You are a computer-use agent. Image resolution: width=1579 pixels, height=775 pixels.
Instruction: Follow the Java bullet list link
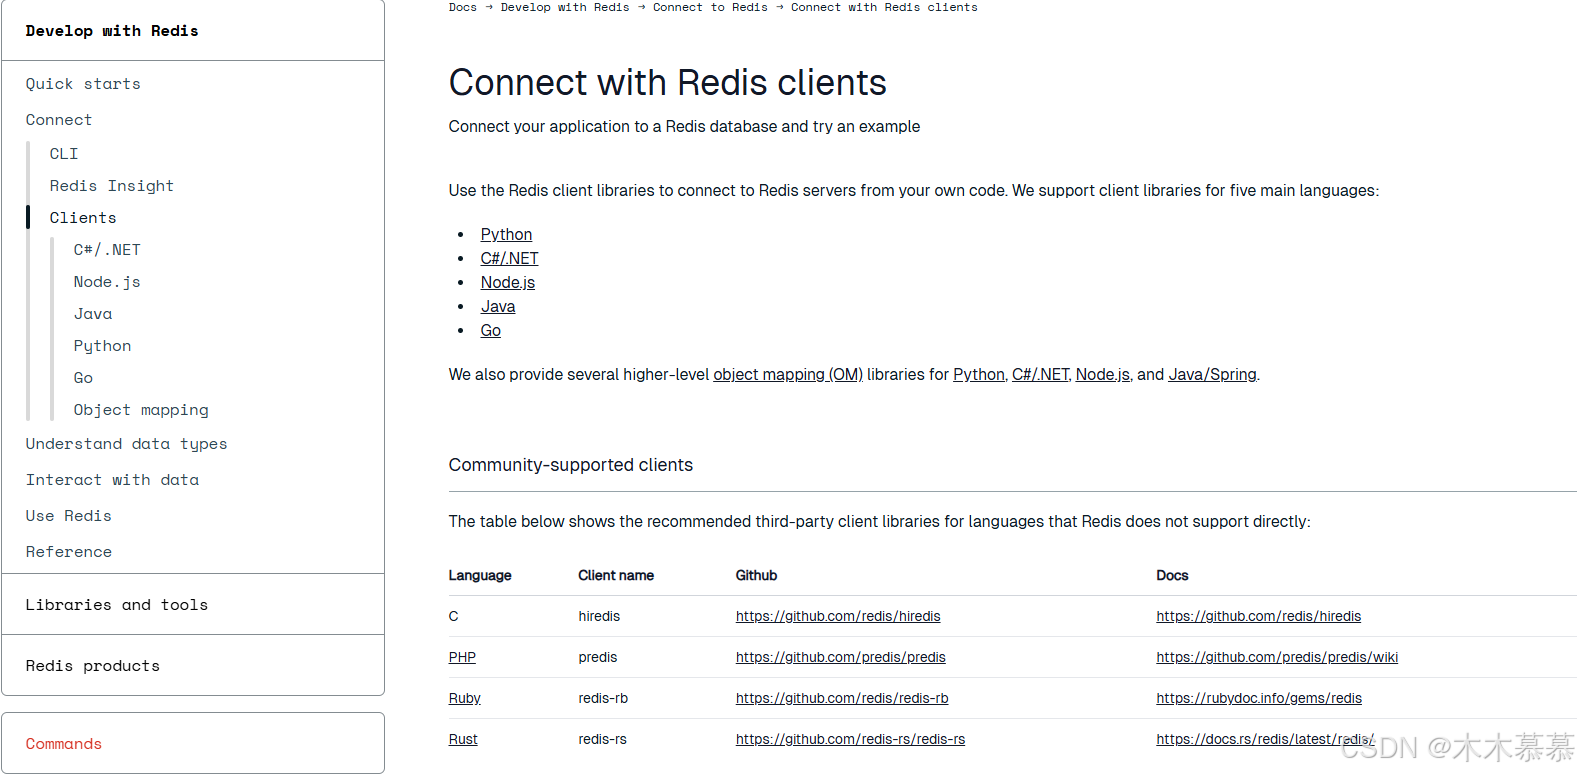tap(498, 306)
